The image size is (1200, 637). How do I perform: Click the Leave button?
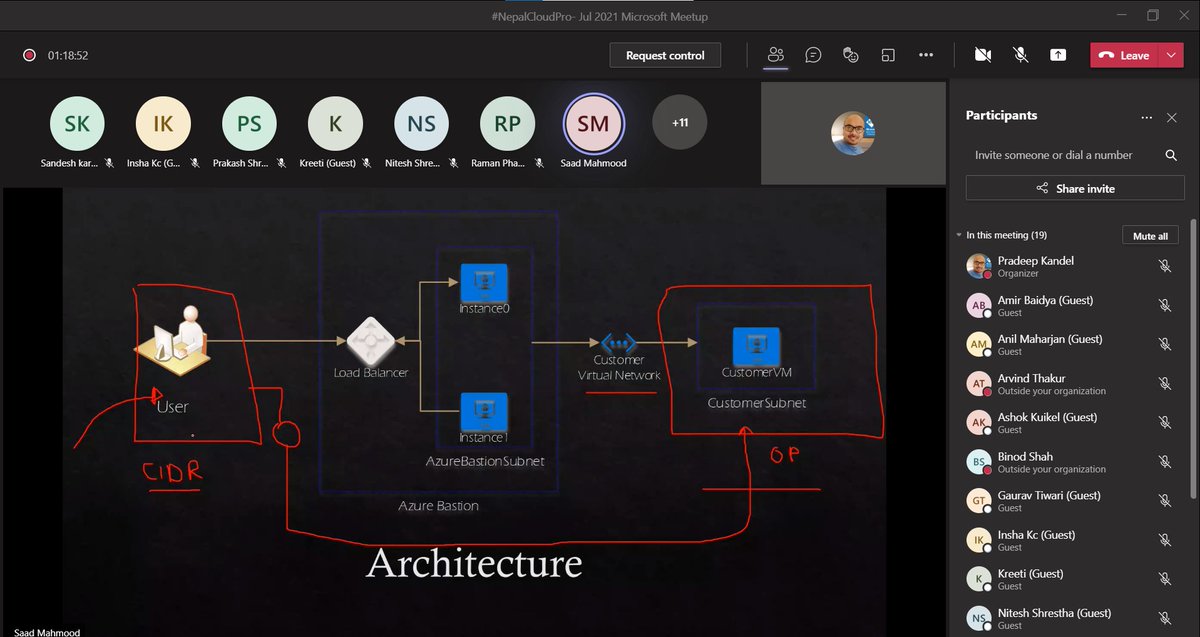[x=1124, y=55]
